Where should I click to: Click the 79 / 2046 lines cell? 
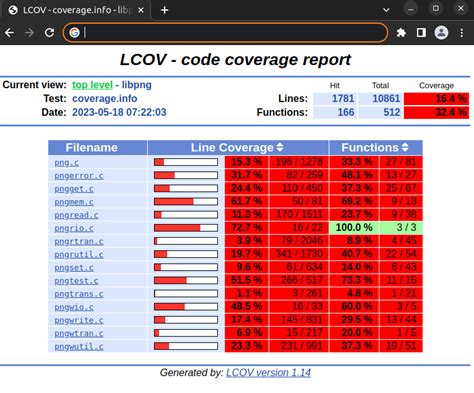pos(299,241)
